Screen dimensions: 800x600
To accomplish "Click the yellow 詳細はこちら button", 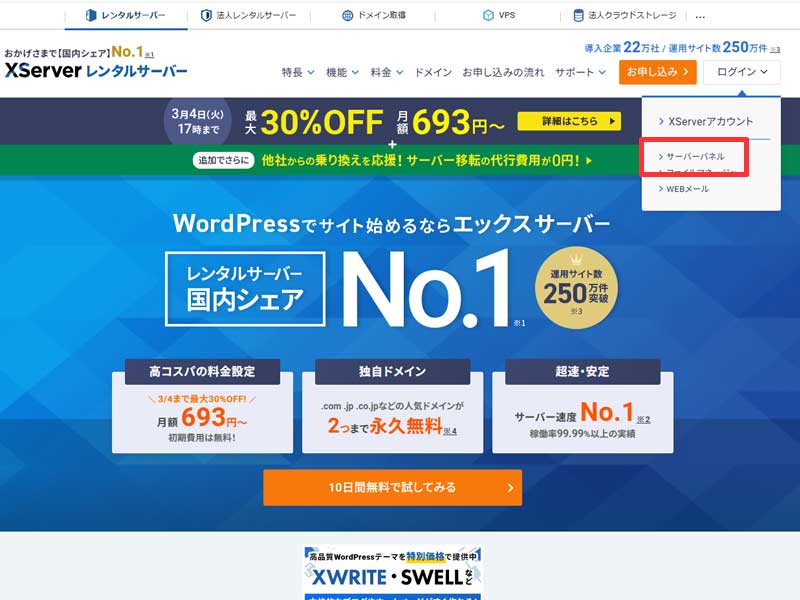I will point(569,121).
